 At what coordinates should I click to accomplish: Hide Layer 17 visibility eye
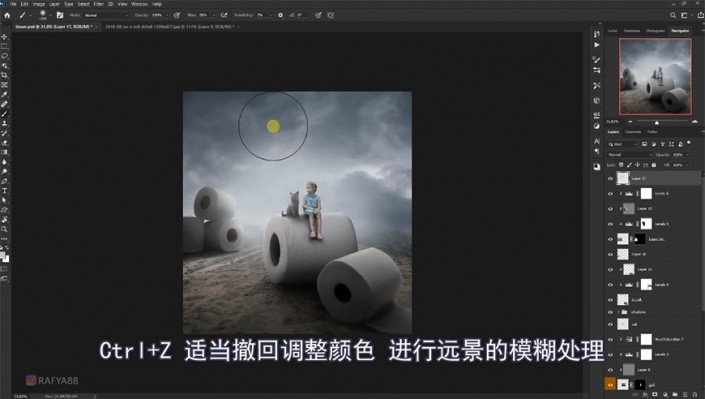click(x=610, y=179)
